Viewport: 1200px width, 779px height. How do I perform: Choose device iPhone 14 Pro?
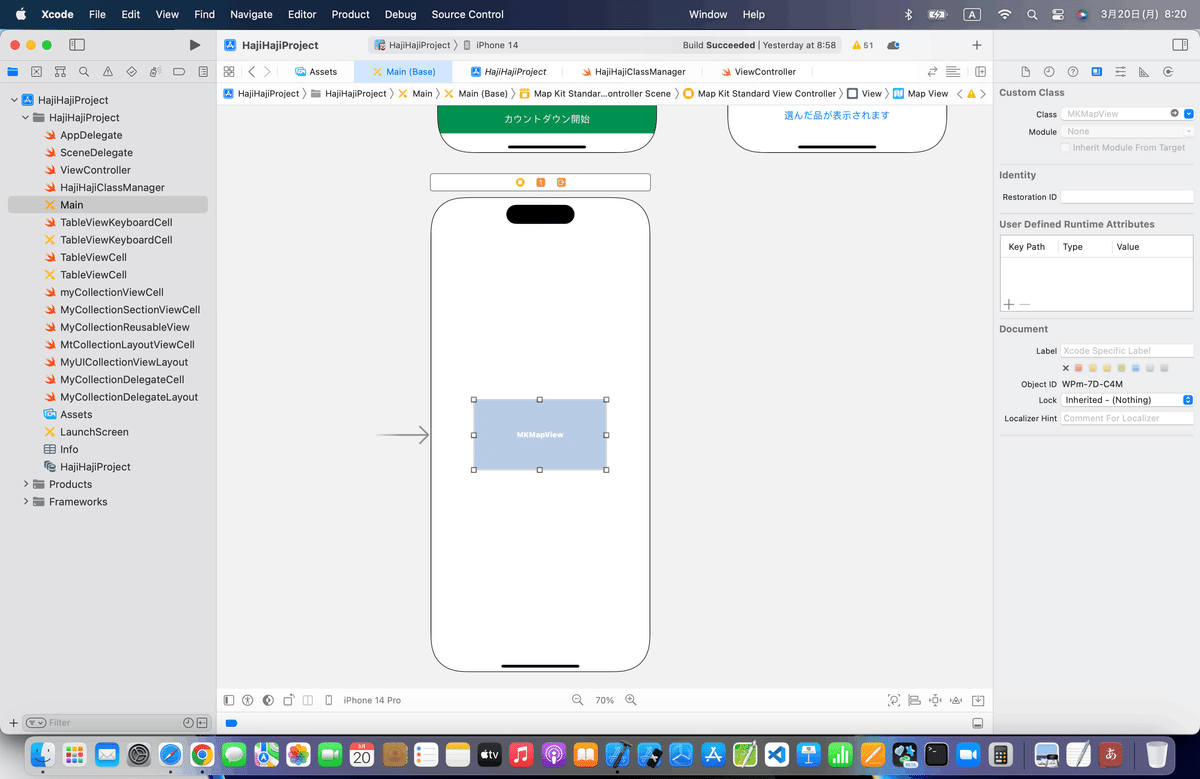372,700
